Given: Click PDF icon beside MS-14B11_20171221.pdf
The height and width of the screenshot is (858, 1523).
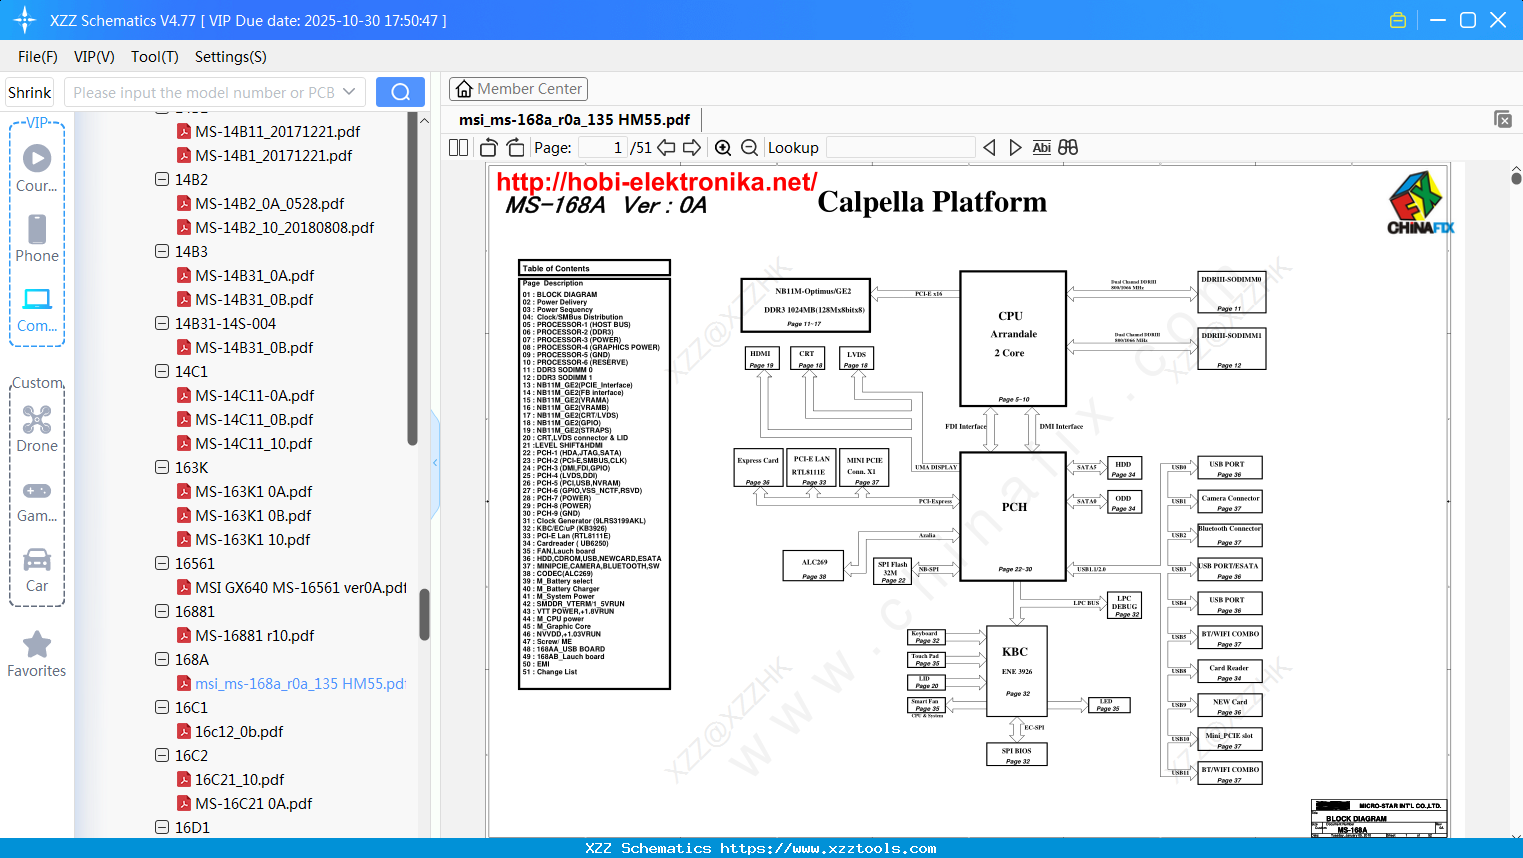Looking at the screenshot, I should pyautogui.click(x=184, y=131).
